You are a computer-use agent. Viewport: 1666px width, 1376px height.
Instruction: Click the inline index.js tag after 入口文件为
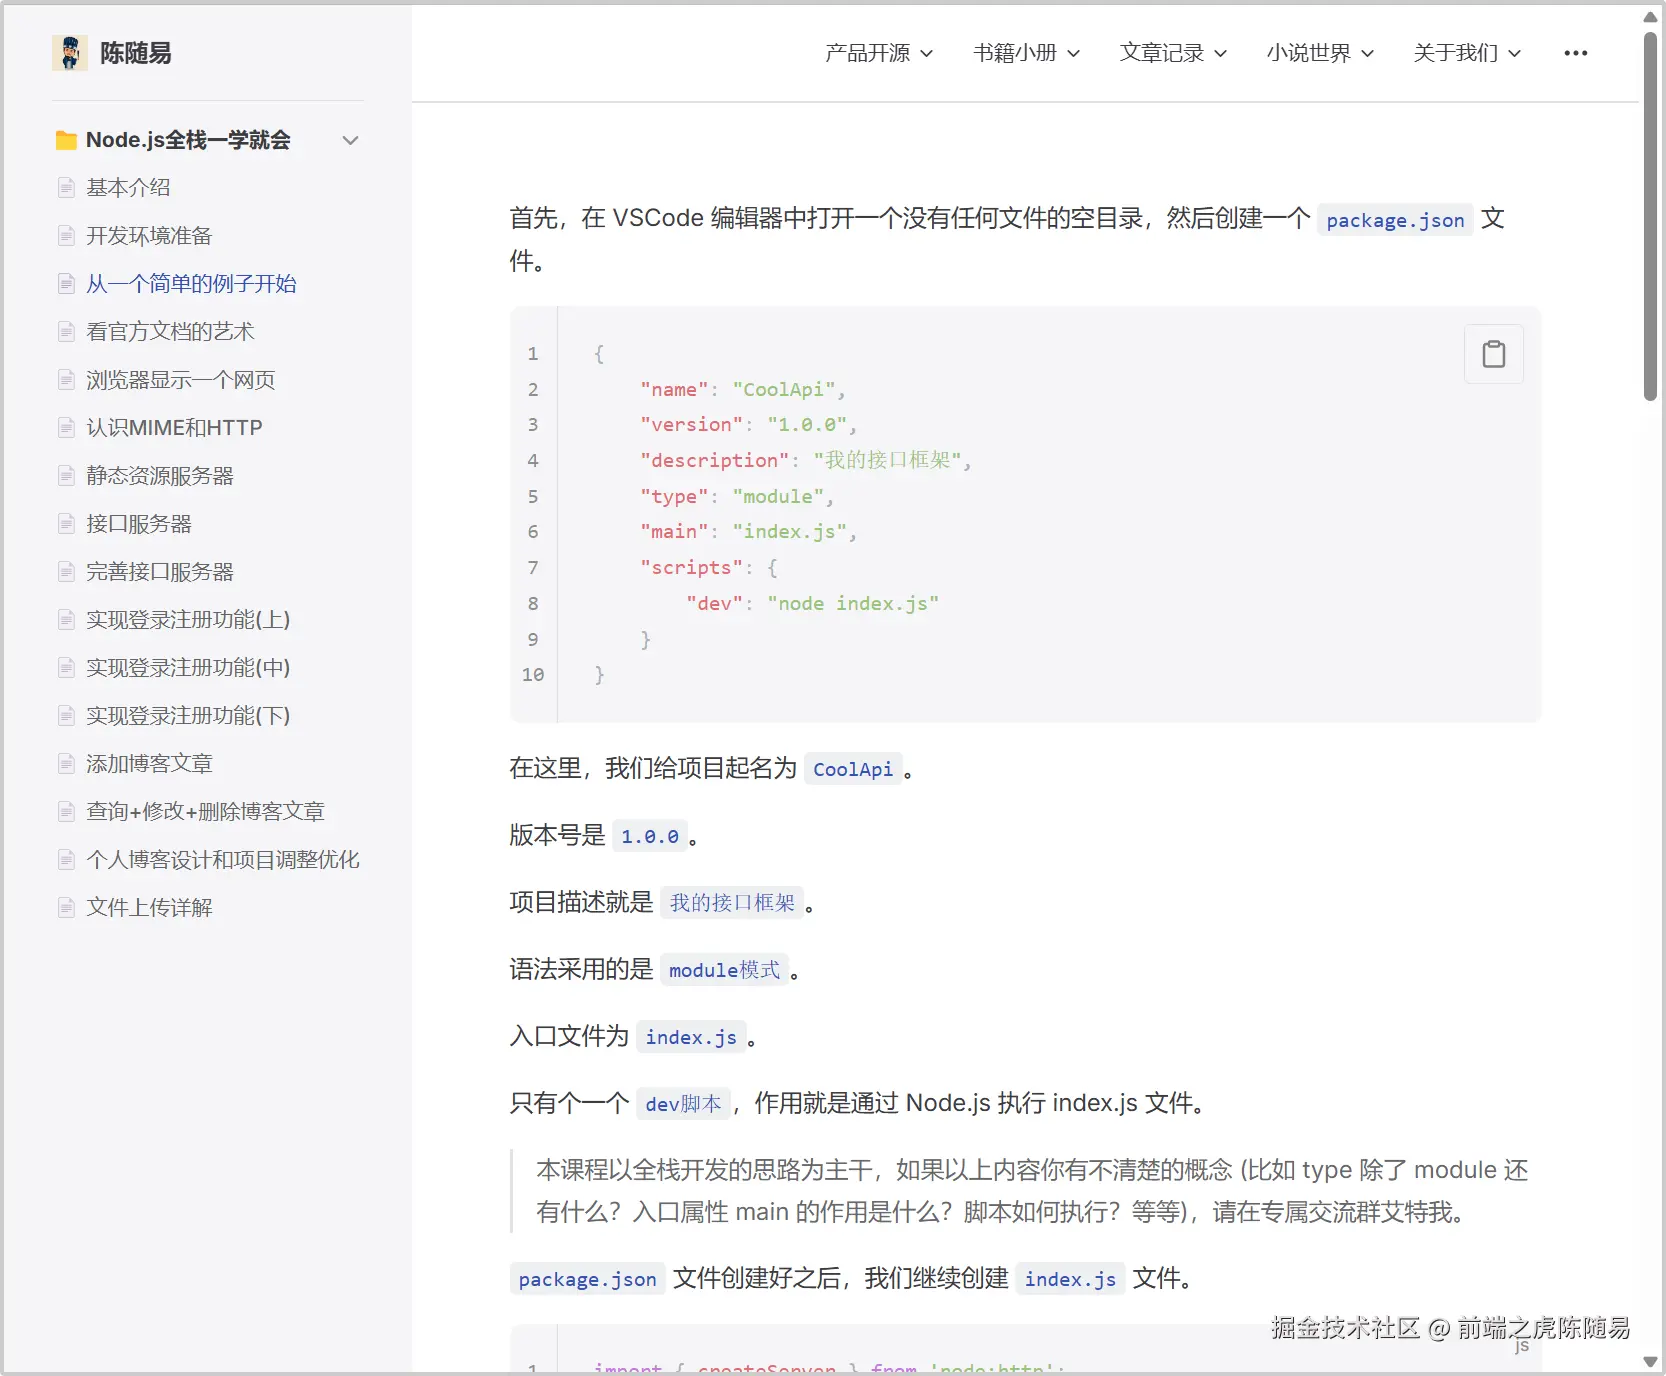pyautogui.click(x=691, y=1037)
